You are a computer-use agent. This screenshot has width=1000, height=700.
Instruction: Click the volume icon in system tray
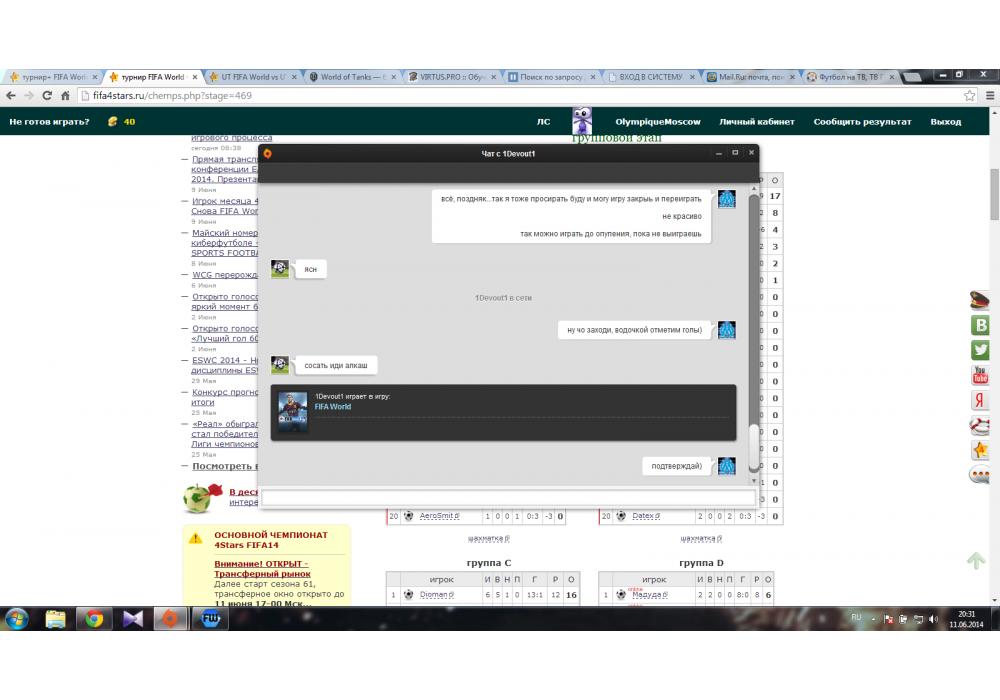pos(934,619)
